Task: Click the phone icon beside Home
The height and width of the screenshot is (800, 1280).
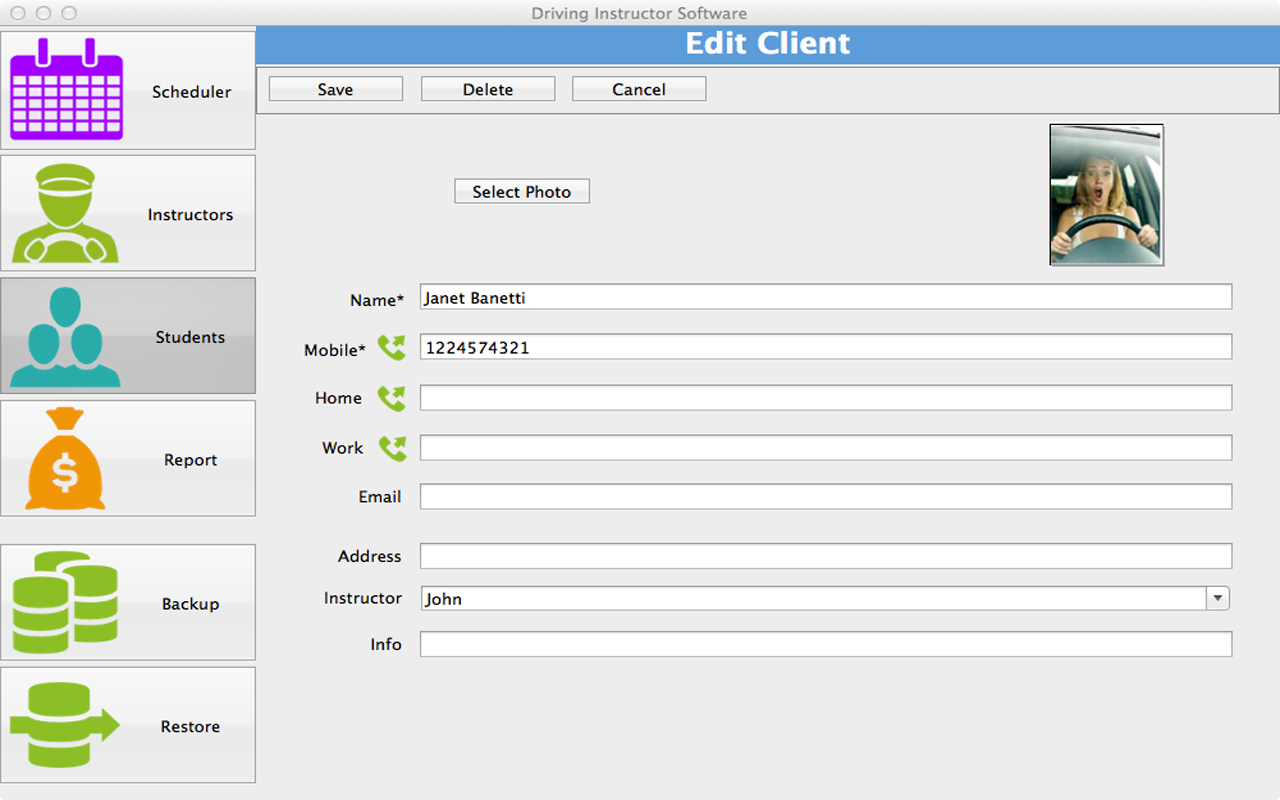Action: point(392,398)
